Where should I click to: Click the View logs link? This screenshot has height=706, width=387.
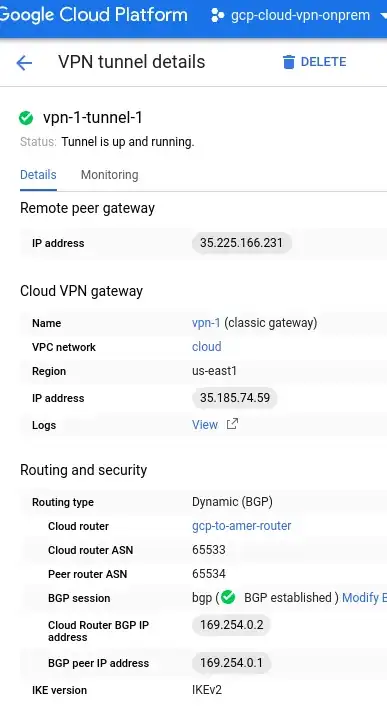(205, 425)
